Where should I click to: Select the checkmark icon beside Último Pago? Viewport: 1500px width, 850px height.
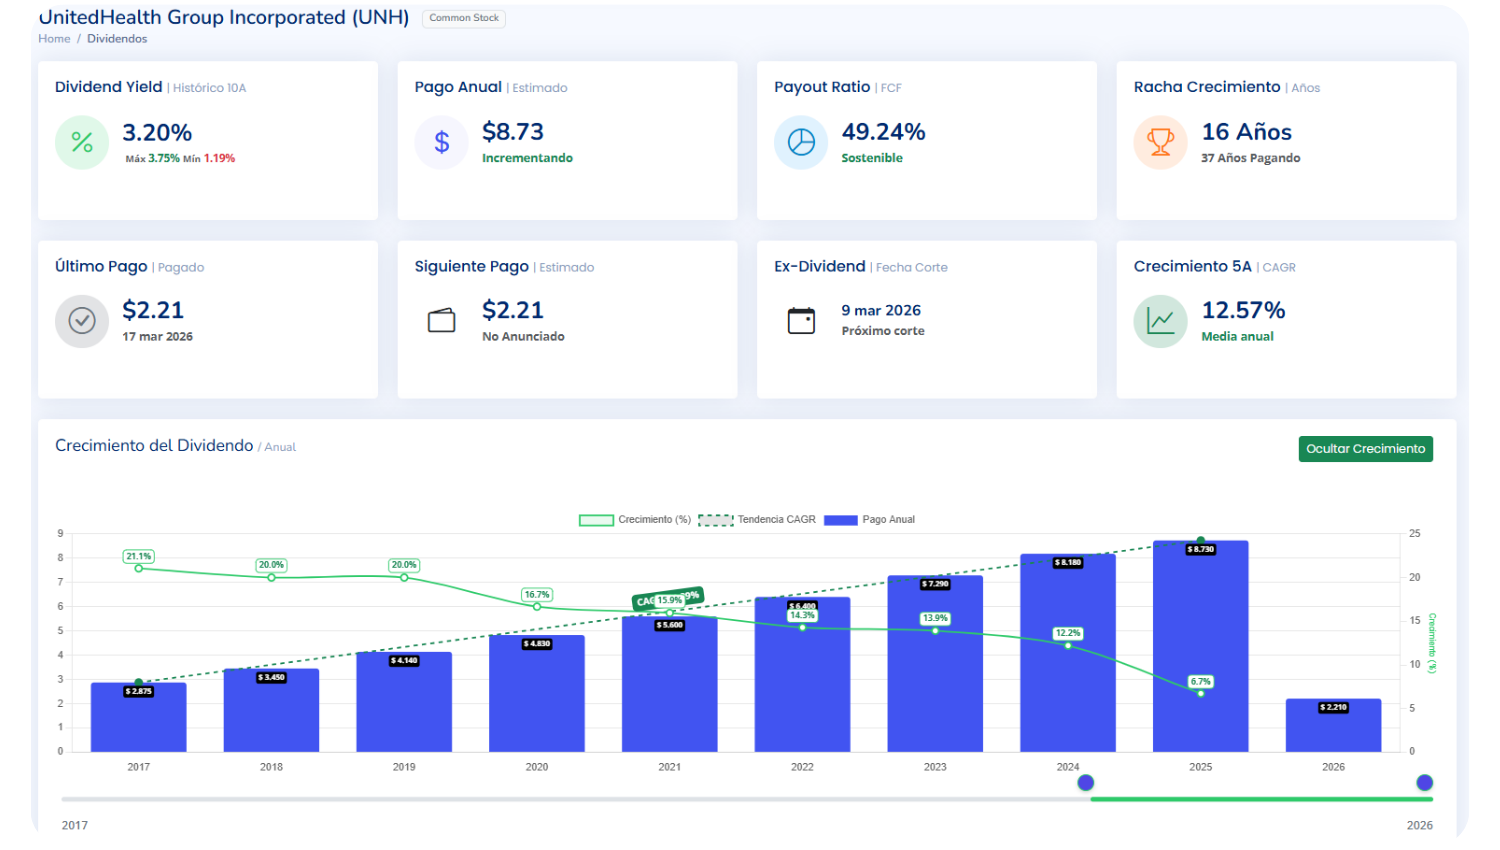[x=81, y=321]
